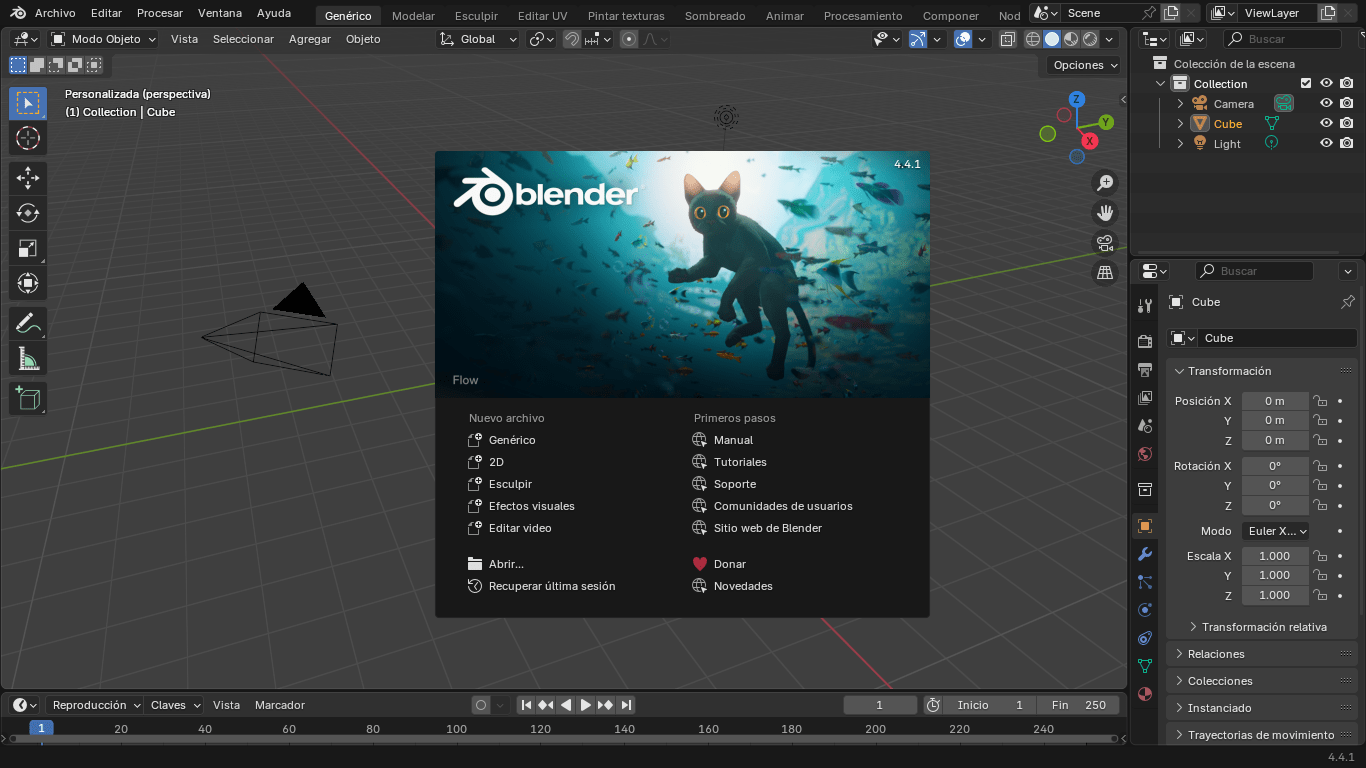This screenshot has height=768, width=1366.
Task: Enable wireframe viewport shading
Action: coord(1033,39)
